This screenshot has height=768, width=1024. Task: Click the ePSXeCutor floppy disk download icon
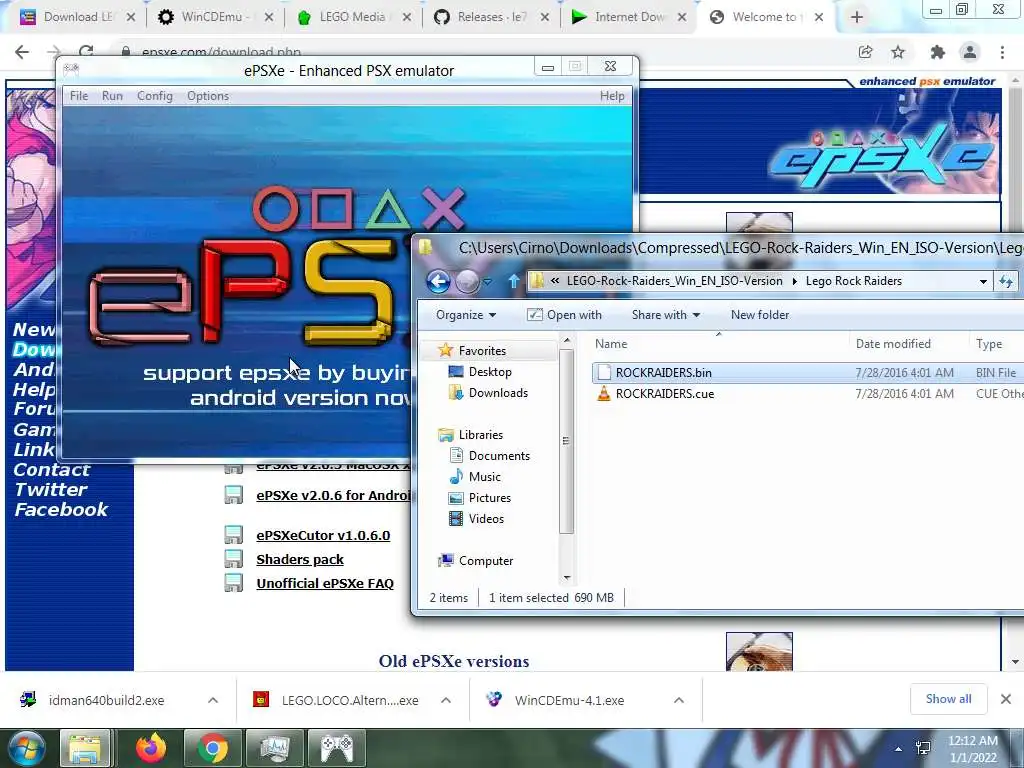point(234,535)
